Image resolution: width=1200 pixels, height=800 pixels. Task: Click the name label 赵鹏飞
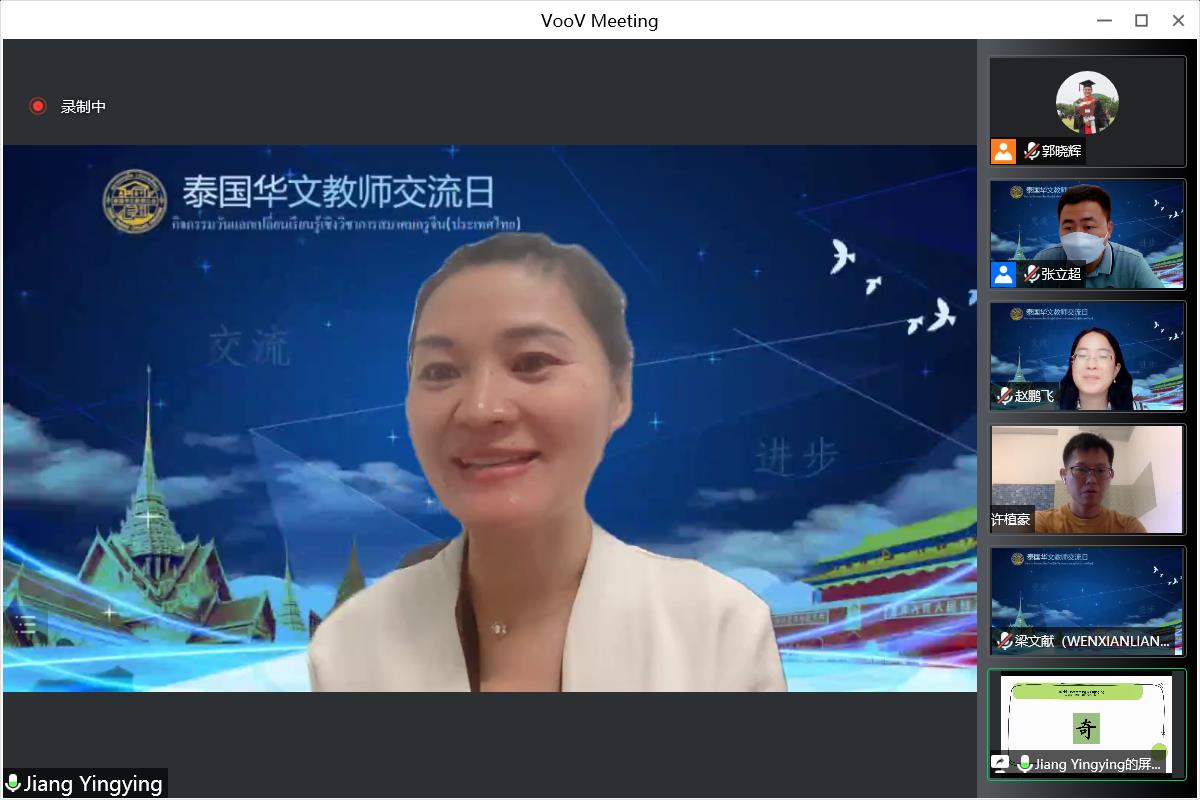click(x=1034, y=396)
